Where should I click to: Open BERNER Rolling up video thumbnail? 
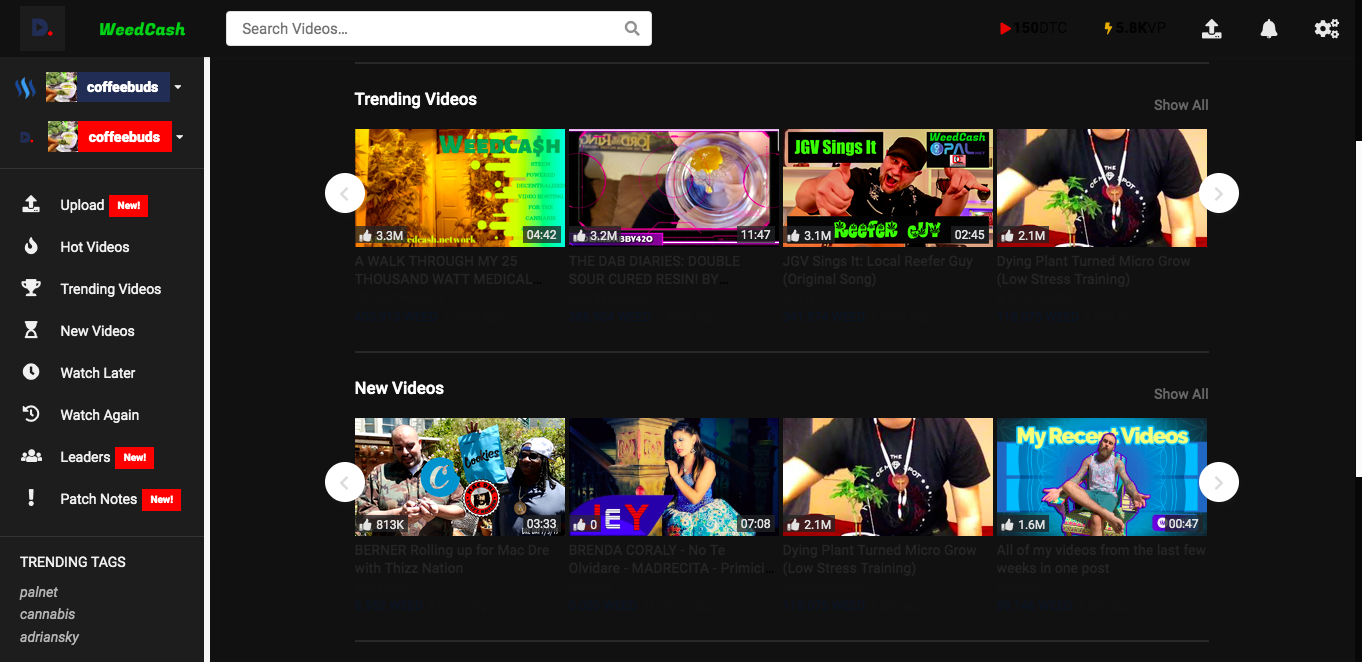pos(460,477)
